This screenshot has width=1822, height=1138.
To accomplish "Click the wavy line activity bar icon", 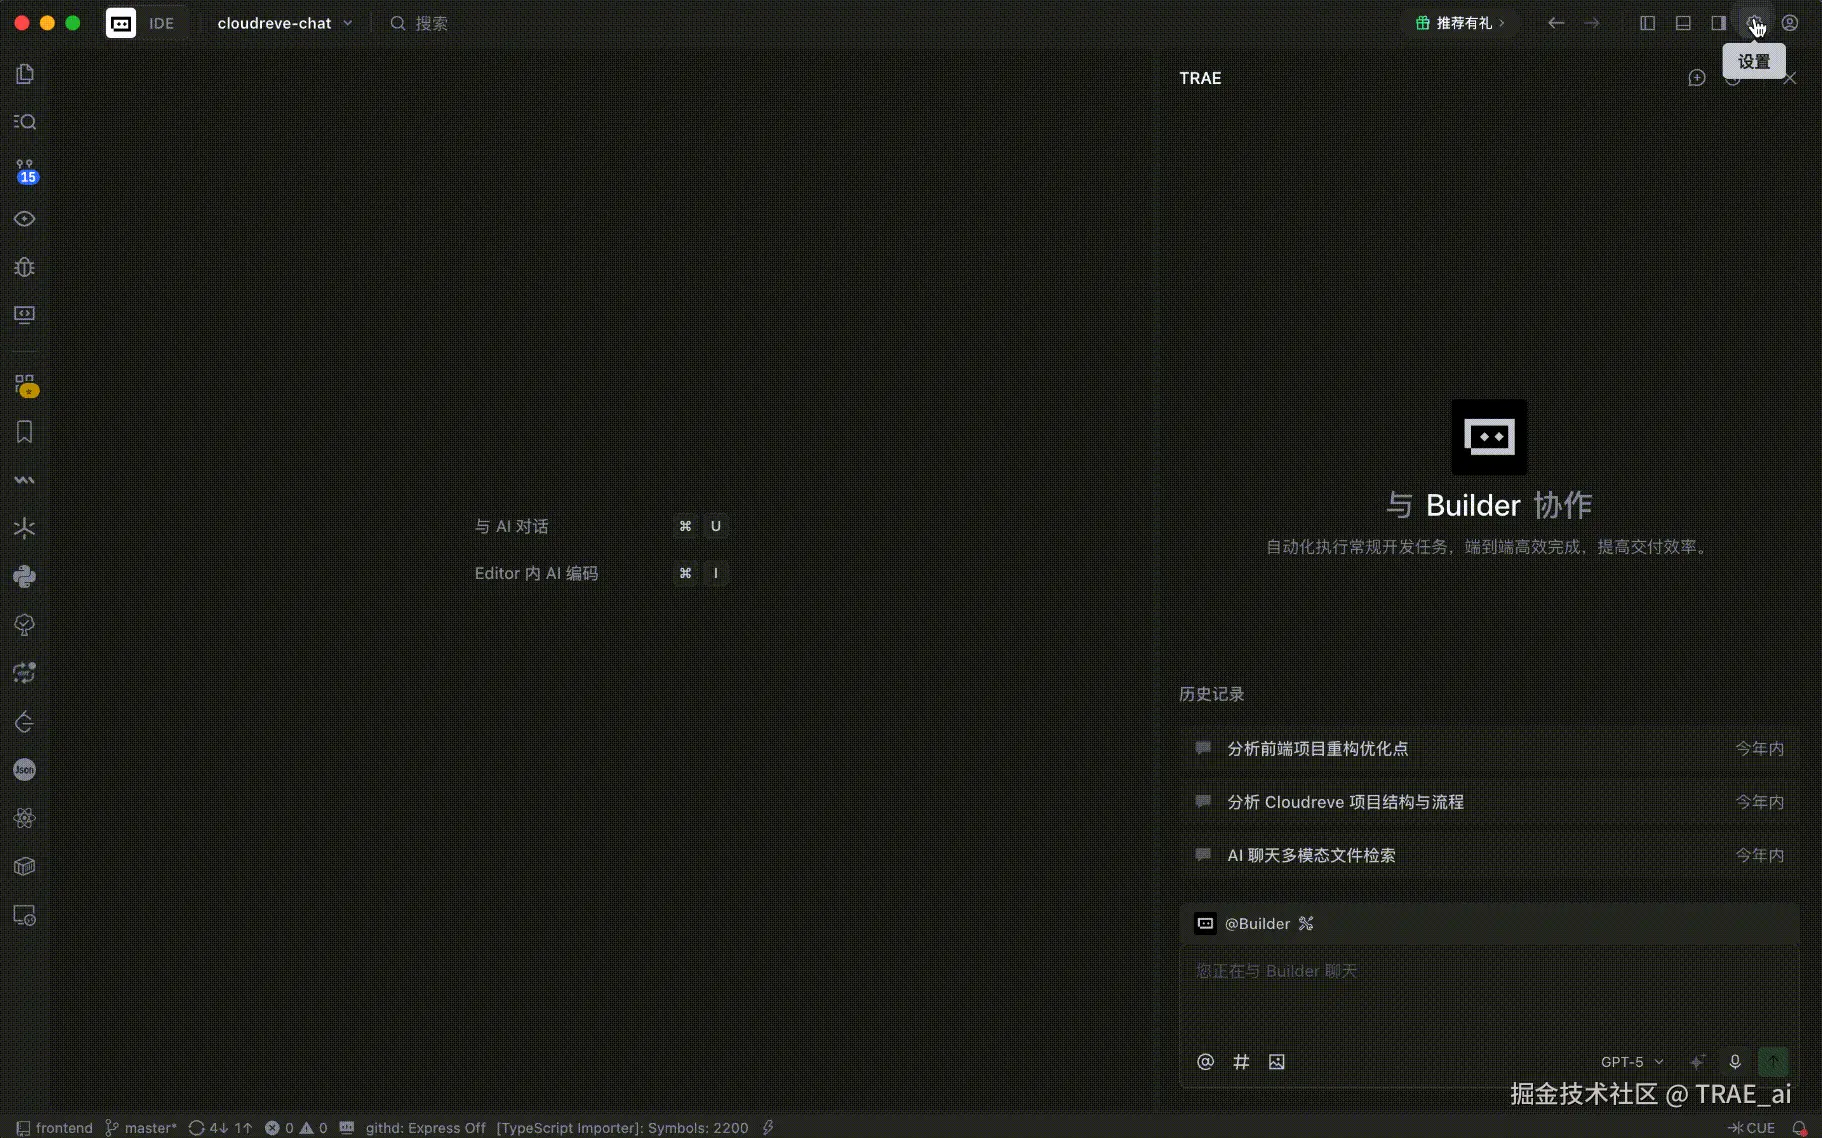I will [25, 480].
